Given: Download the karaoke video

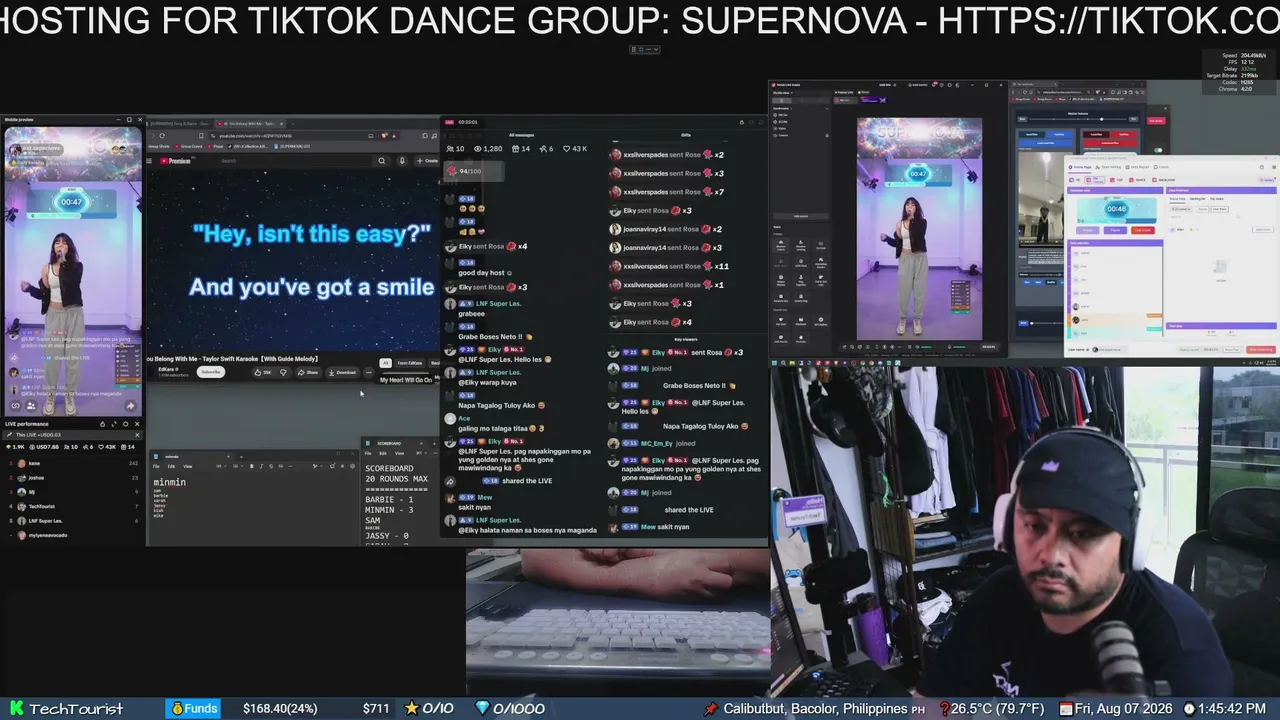Looking at the screenshot, I should click(342, 372).
